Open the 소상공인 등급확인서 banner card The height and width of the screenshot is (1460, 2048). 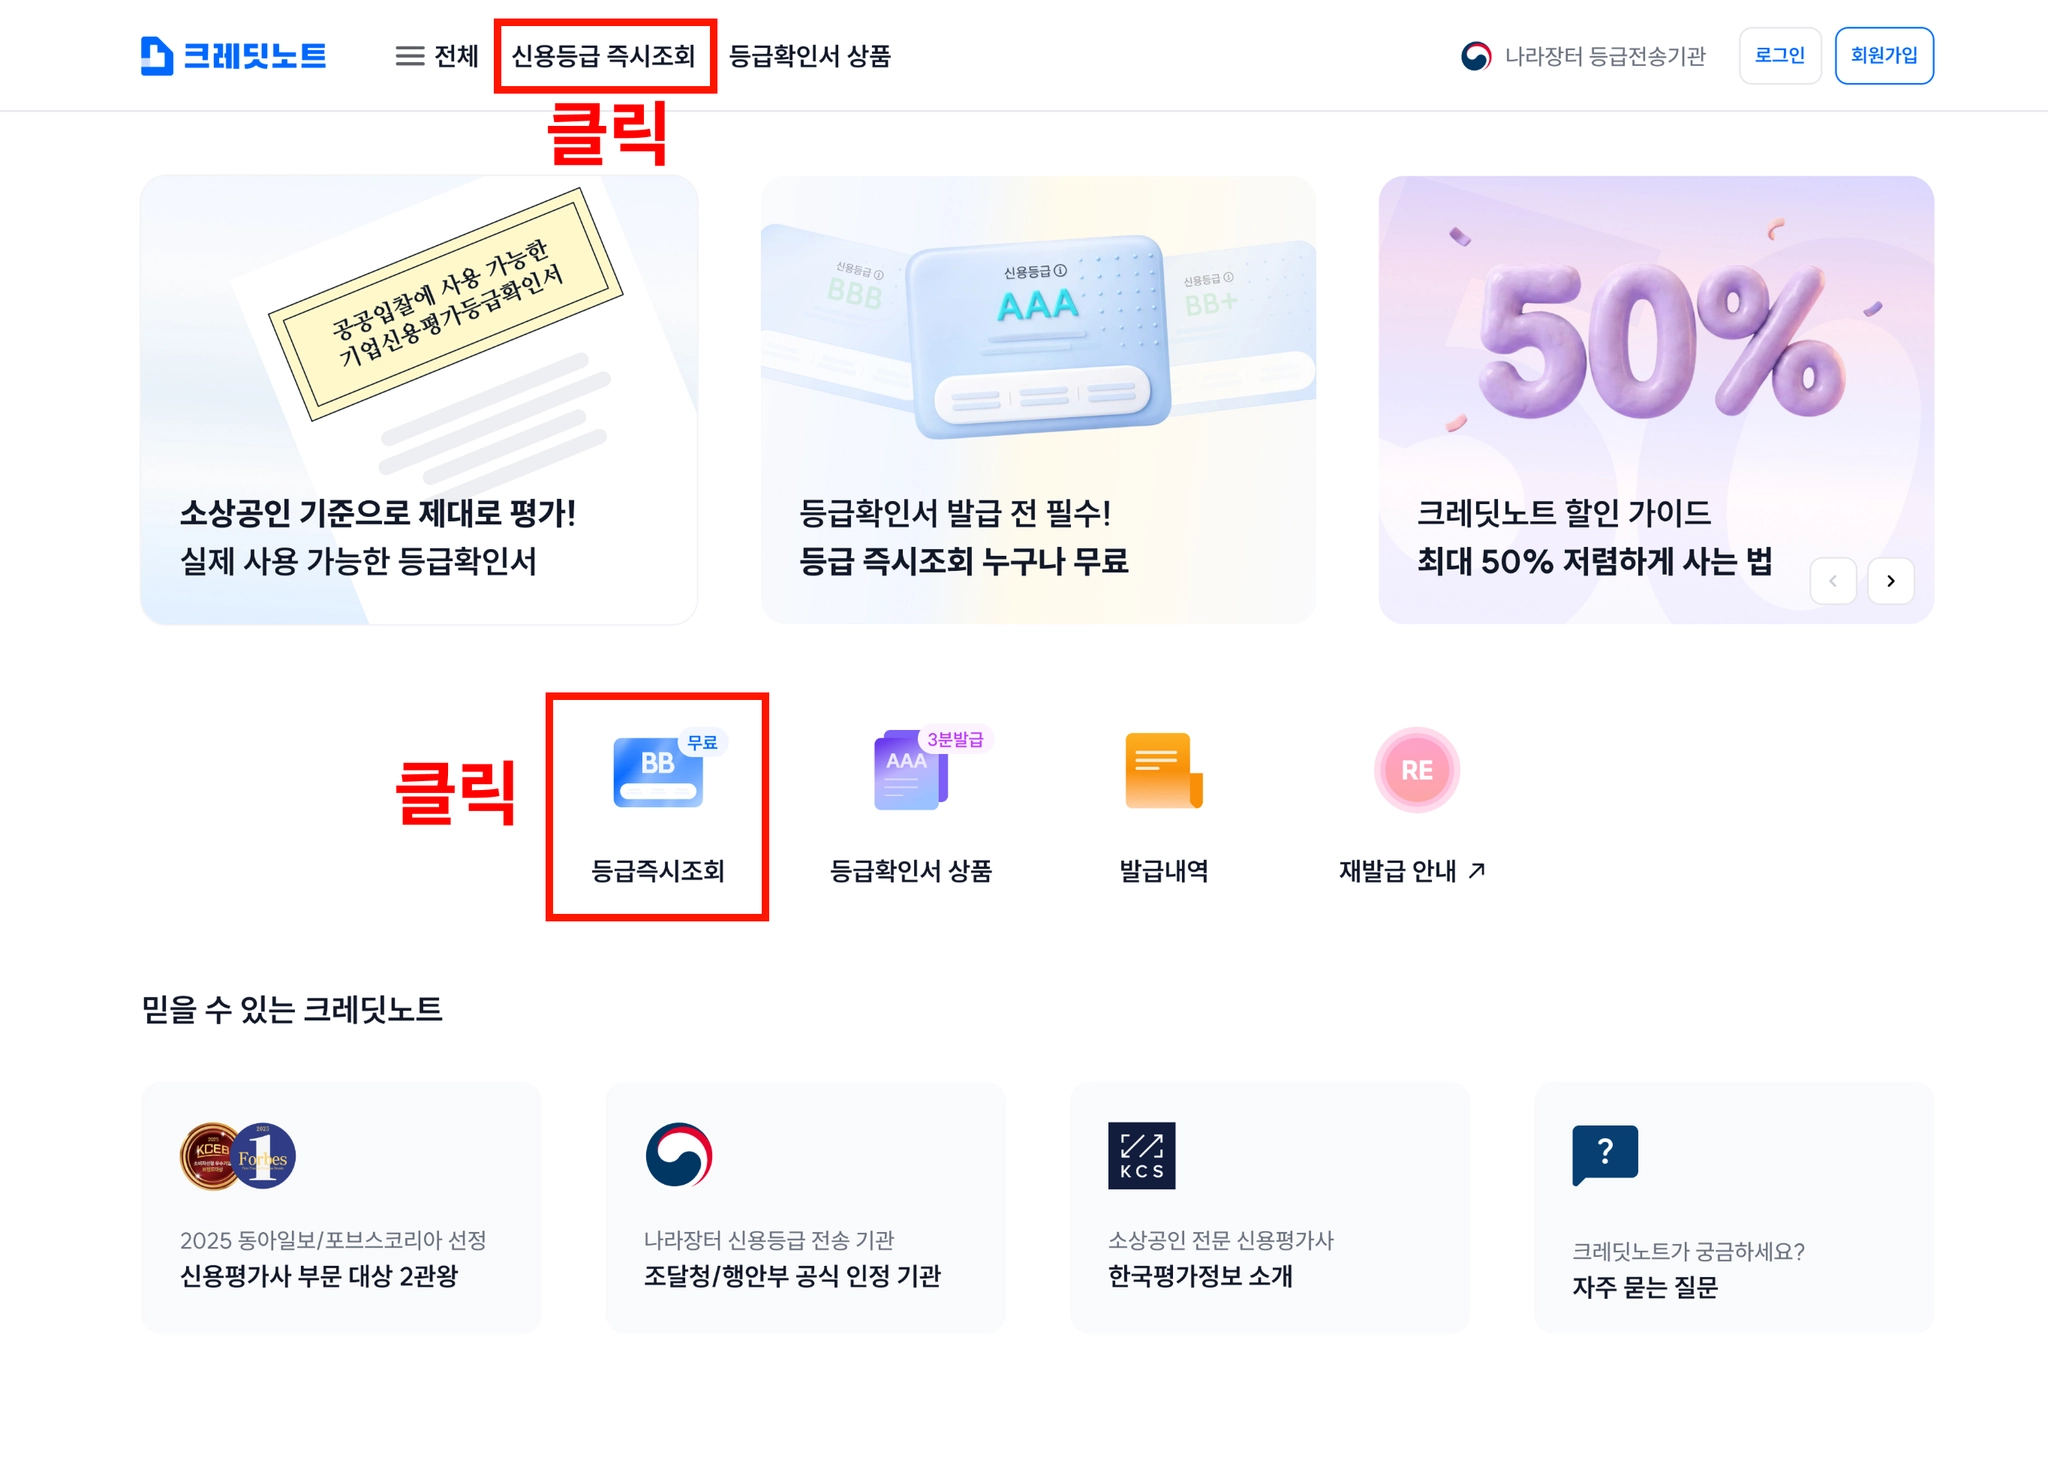(419, 400)
